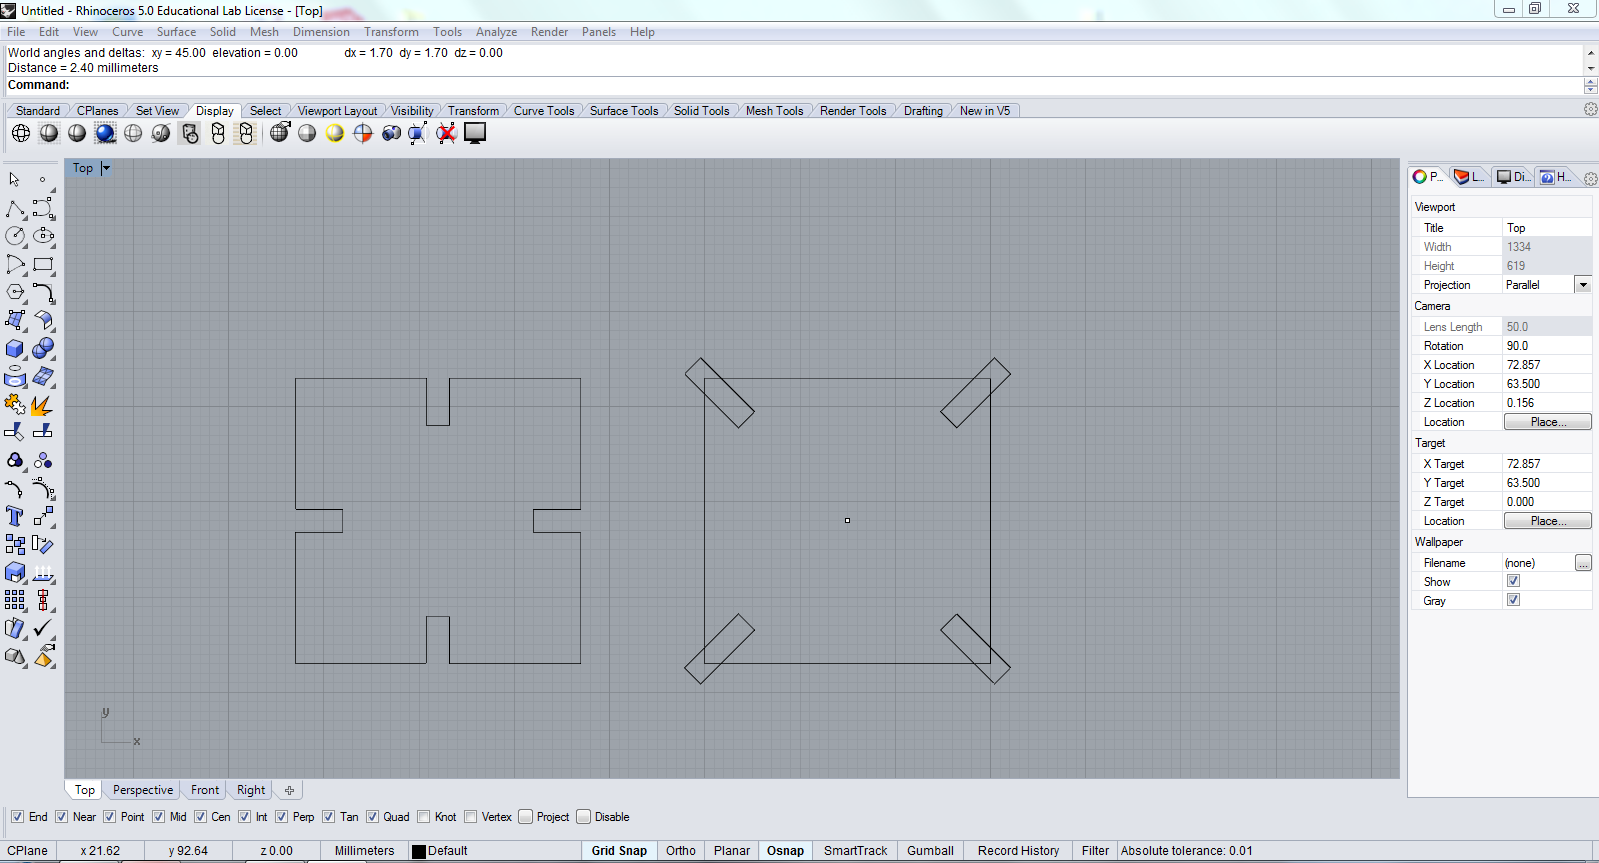1599x863 pixels.
Task: Select the Ellipse tool in sidebar
Action: click(43, 236)
